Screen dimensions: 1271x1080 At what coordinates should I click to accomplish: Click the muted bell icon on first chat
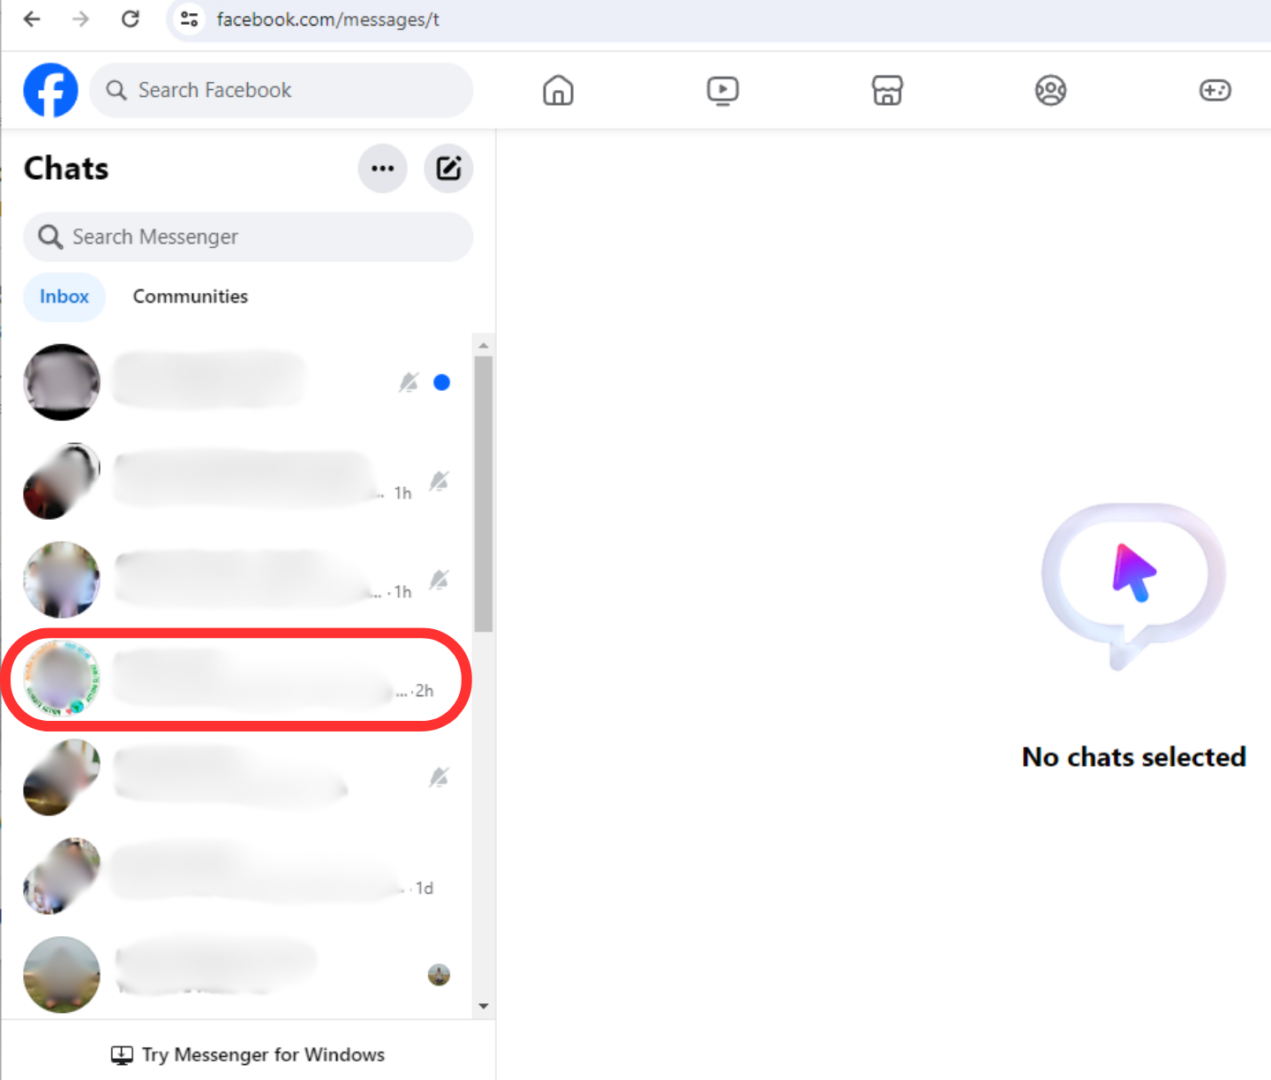pos(408,382)
